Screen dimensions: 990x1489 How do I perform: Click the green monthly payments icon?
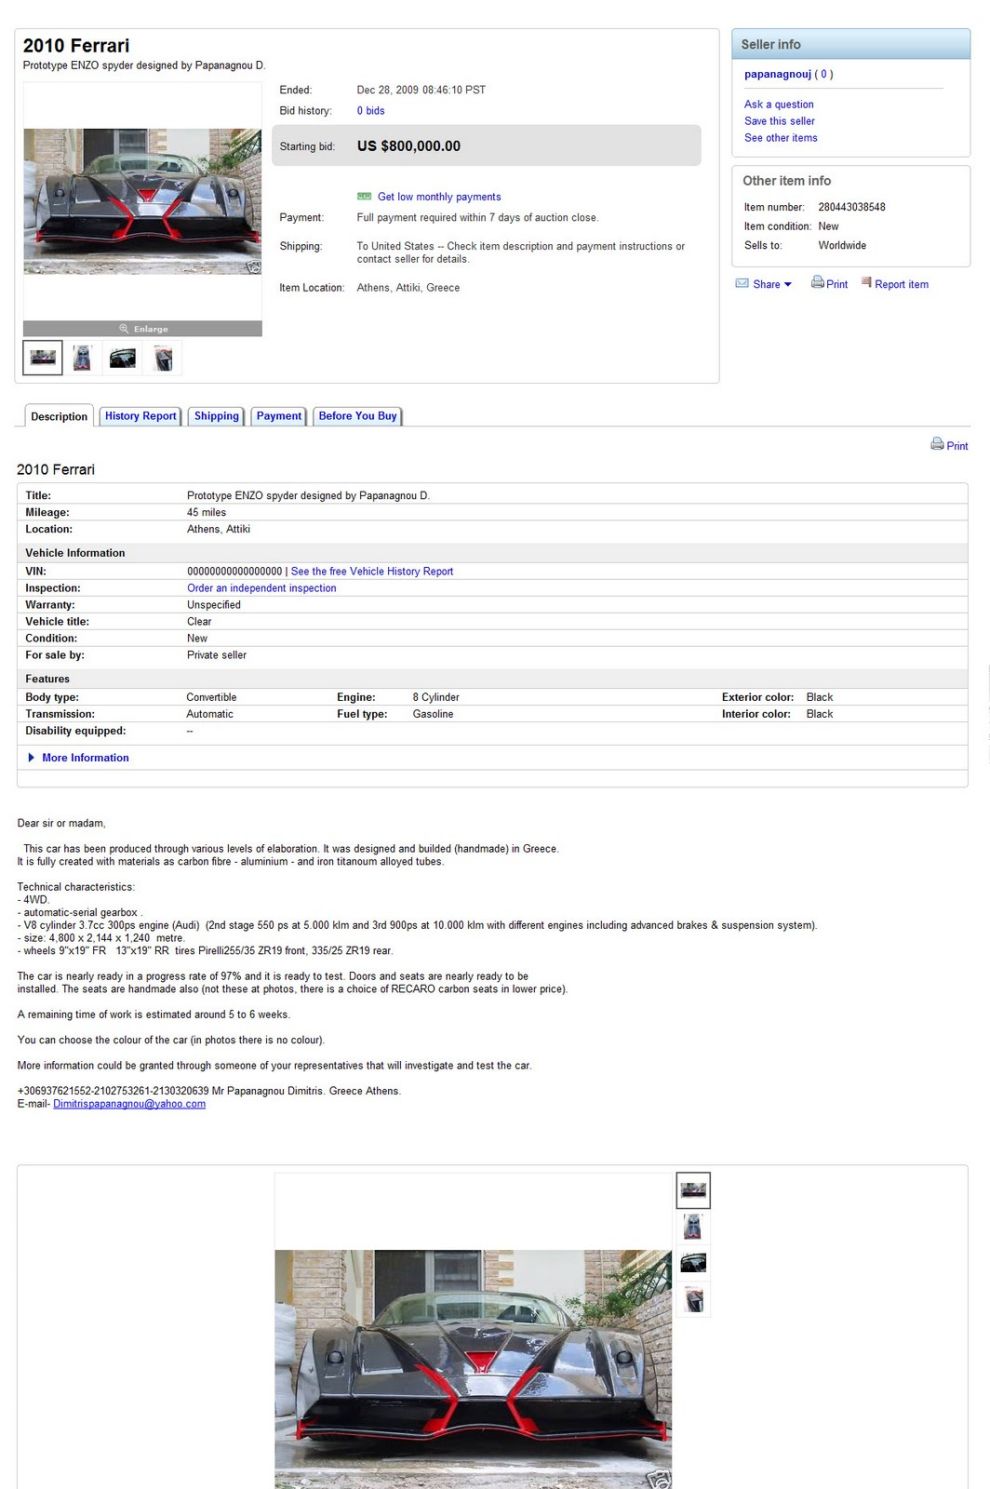coord(364,197)
